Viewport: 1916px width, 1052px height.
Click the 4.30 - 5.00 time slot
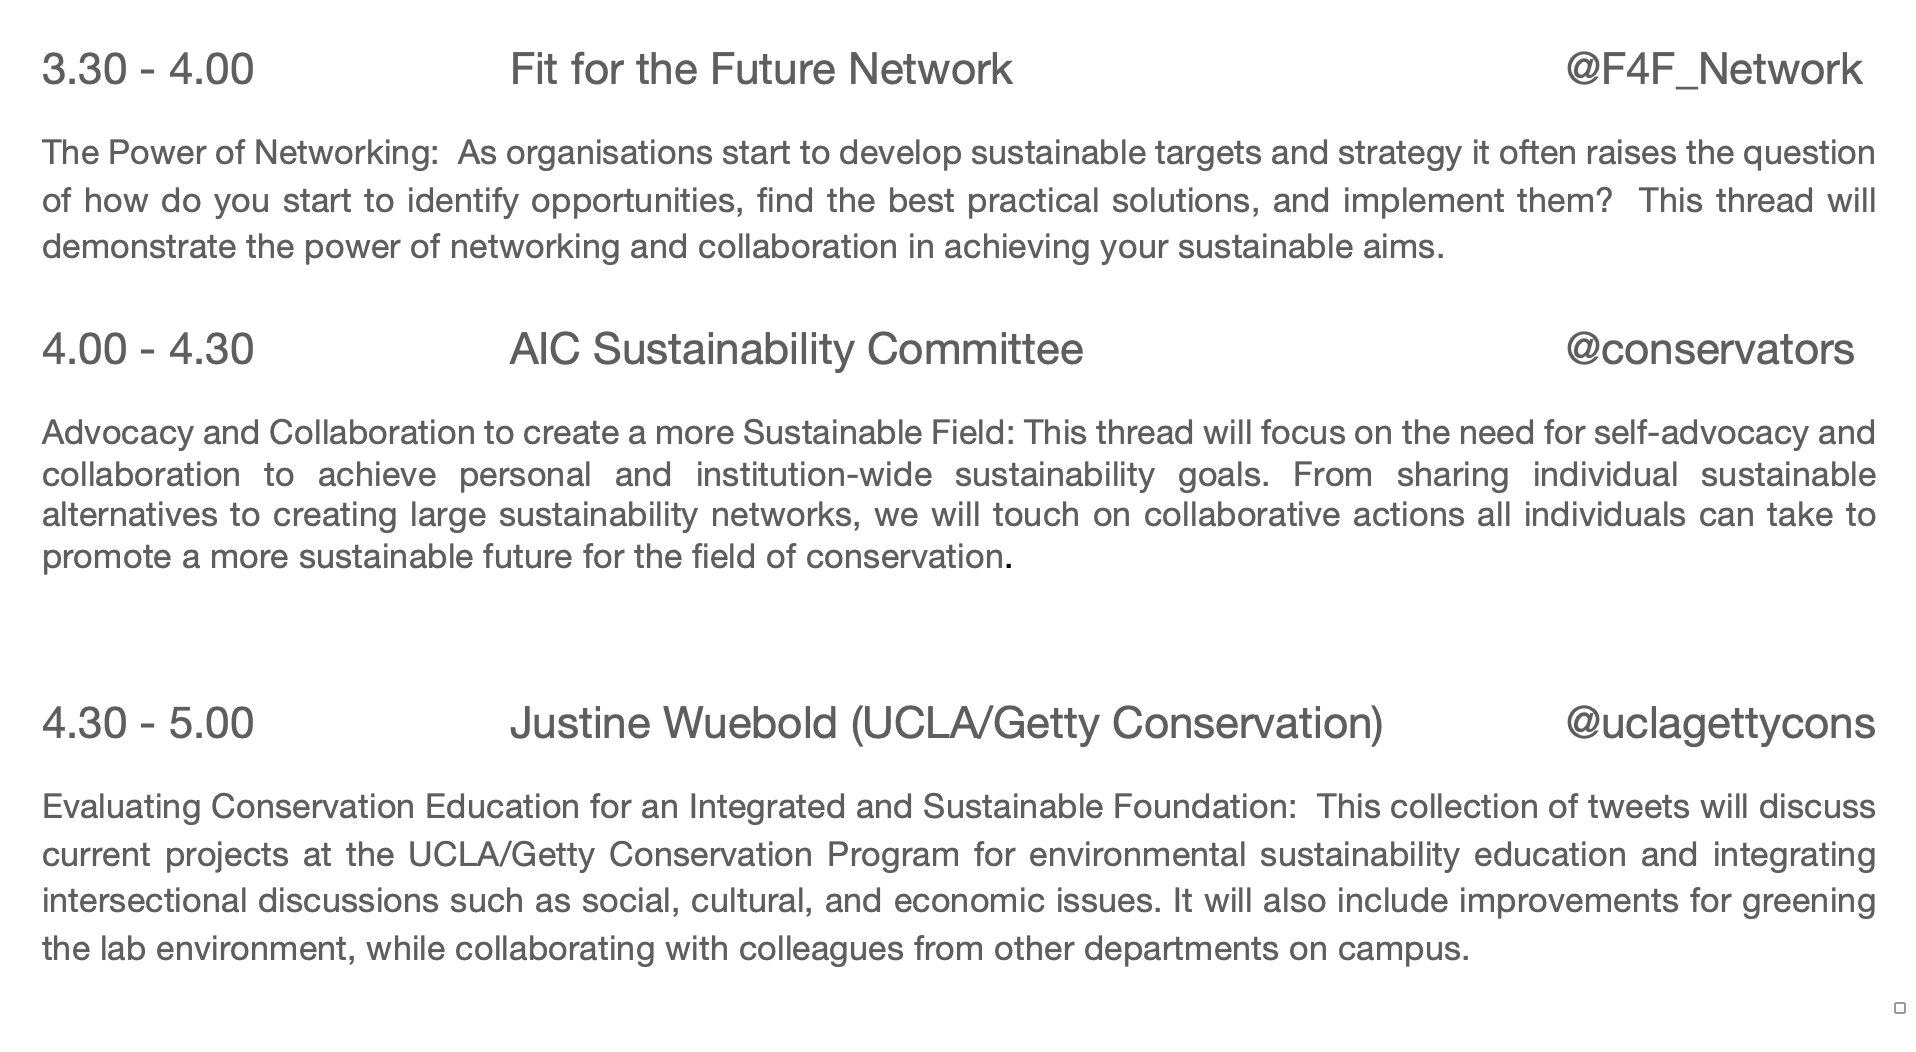[x=148, y=724]
